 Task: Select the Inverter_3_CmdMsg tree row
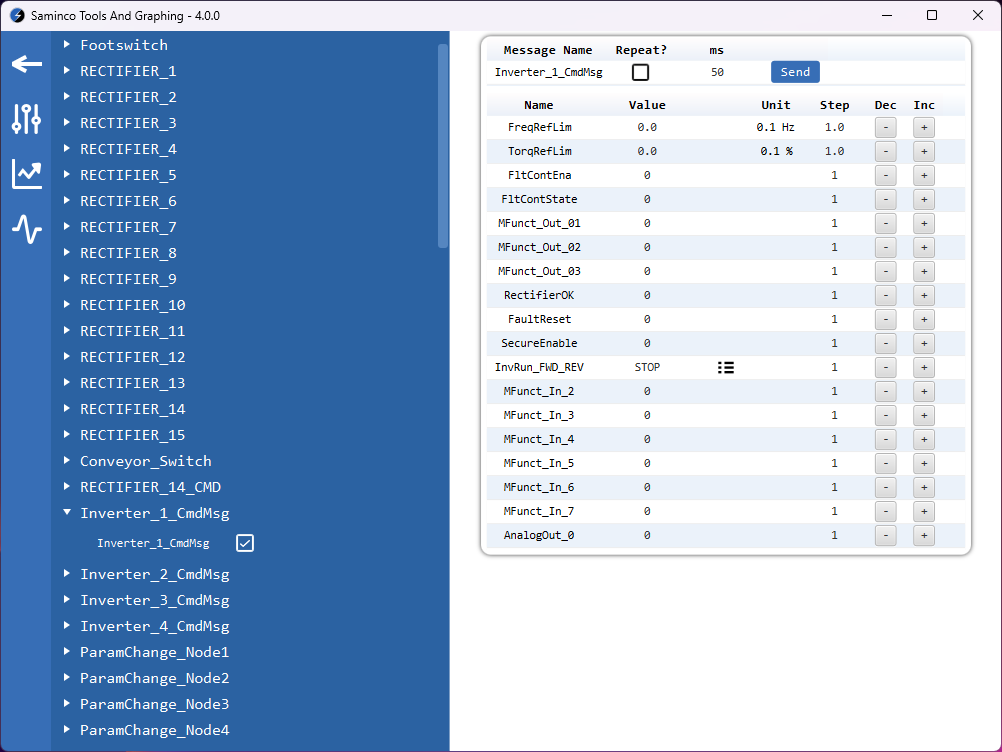point(155,600)
